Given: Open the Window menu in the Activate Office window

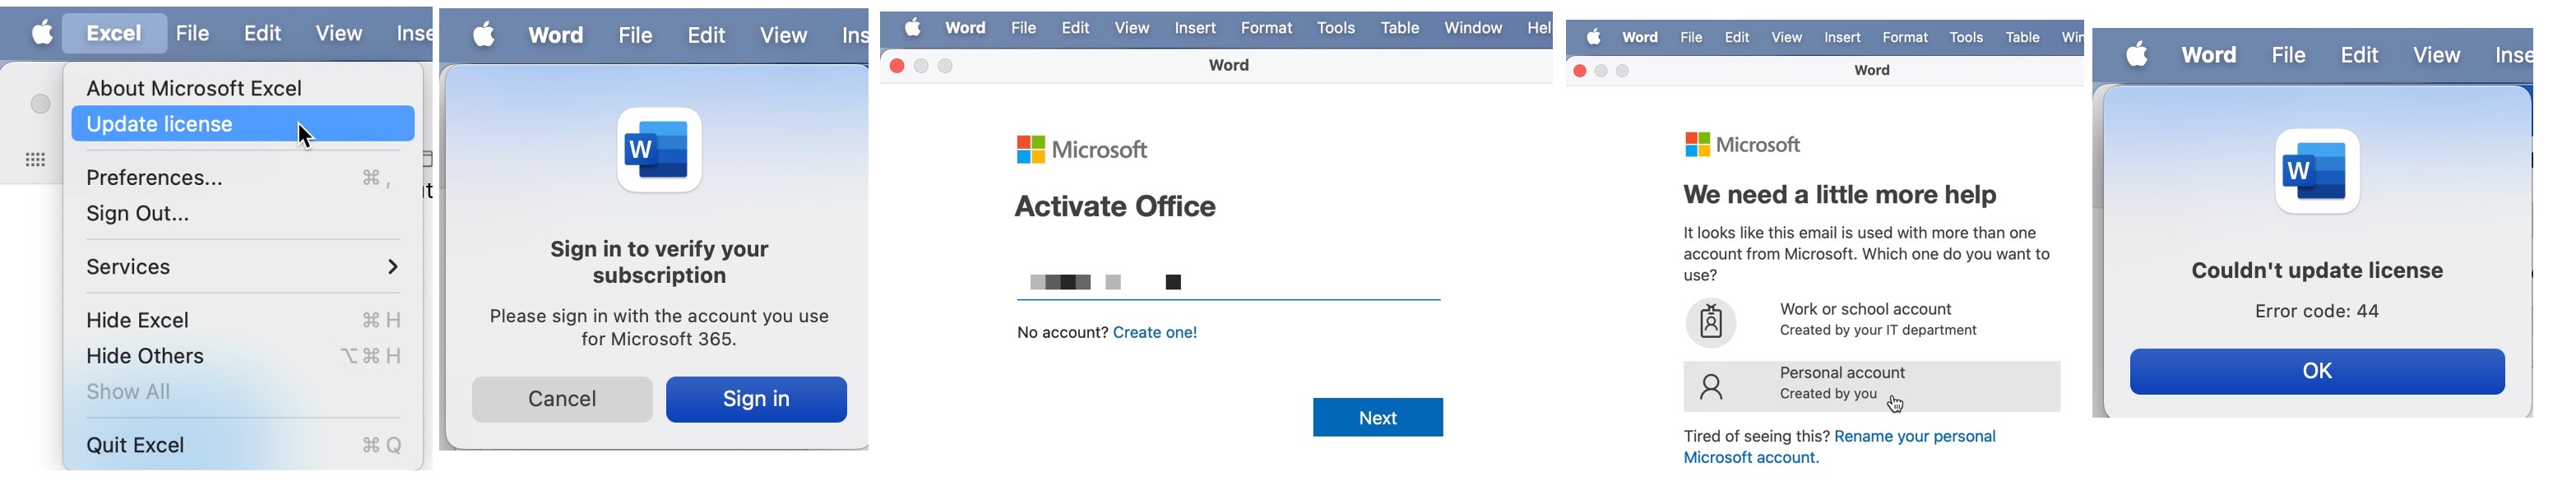Looking at the screenshot, I should (x=1473, y=28).
